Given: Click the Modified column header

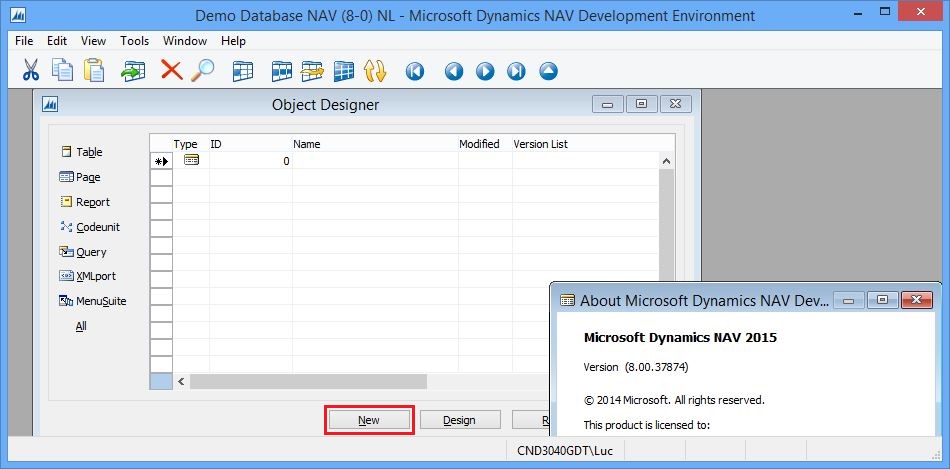Looking at the screenshot, I should 479,144.
